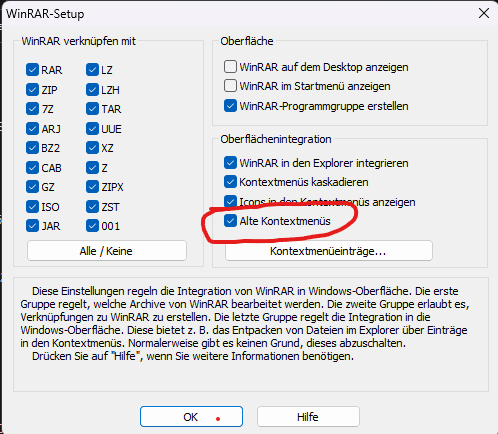Open Kontextmenüeinträge settings dialog
The height and width of the screenshot is (434, 498).
[x=329, y=251]
